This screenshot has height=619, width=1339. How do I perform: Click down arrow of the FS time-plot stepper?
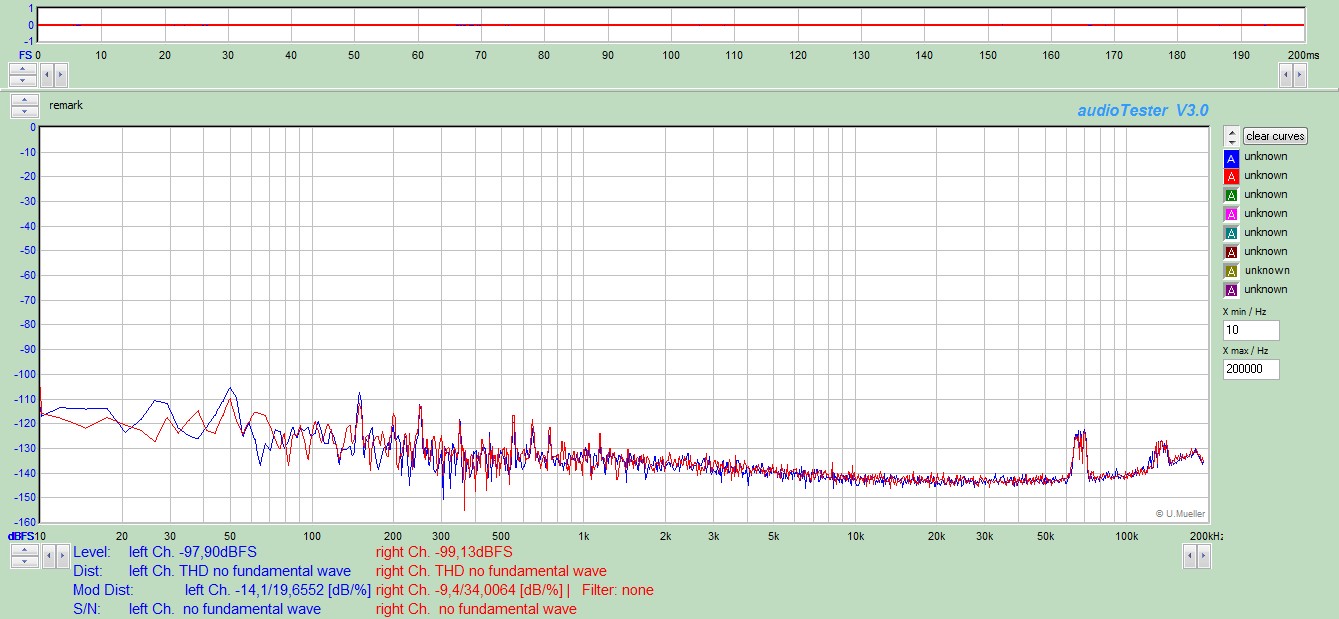pyautogui.click(x=23, y=79)
